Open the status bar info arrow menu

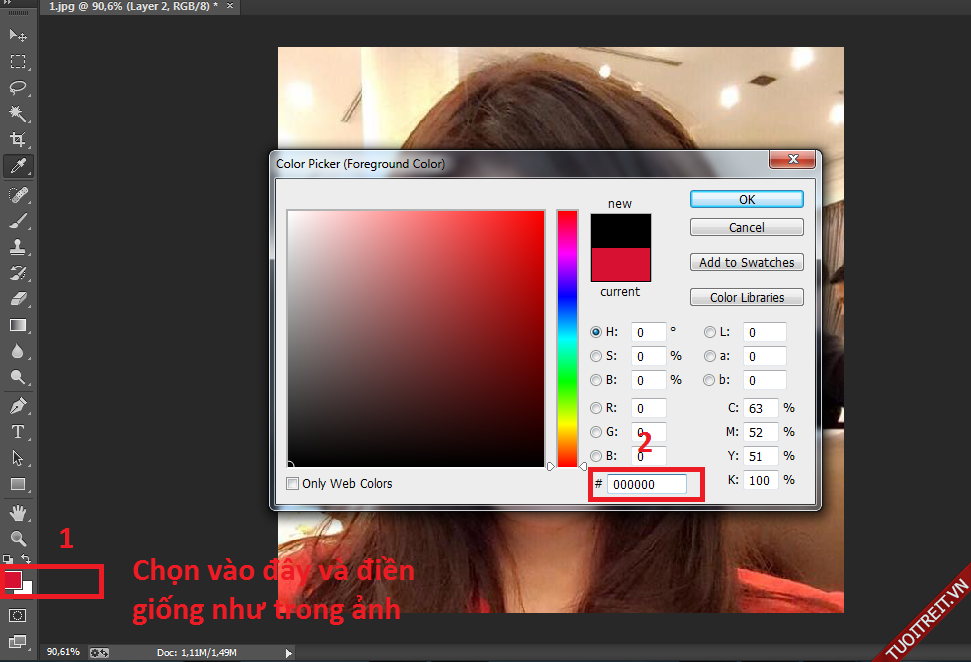pos(290,653)
